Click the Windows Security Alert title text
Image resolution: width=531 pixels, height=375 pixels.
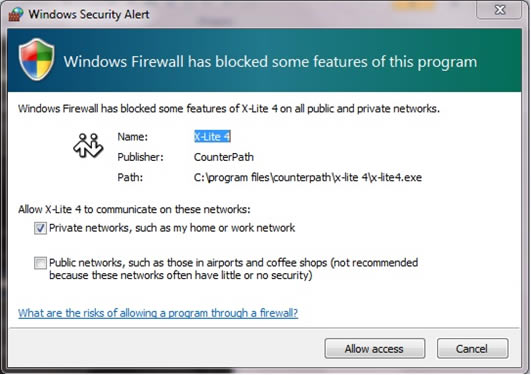(x=89, y=15)
